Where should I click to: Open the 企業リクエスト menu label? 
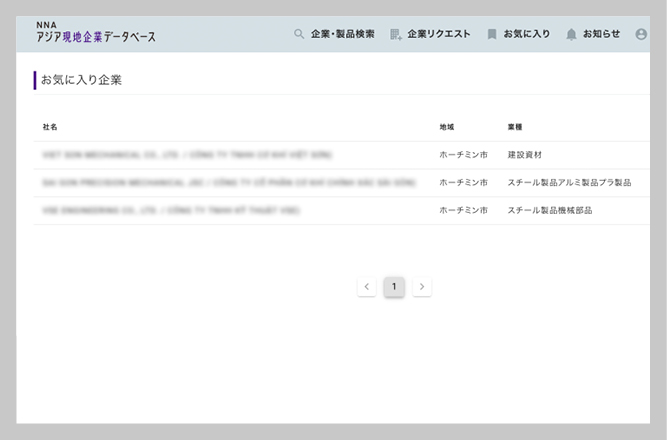pyautogui.click(x=438, y=34)
